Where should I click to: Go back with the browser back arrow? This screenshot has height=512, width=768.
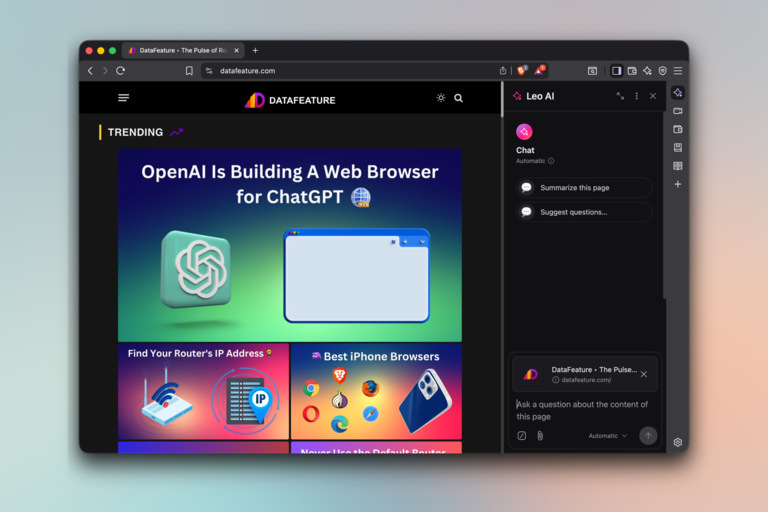90,71
